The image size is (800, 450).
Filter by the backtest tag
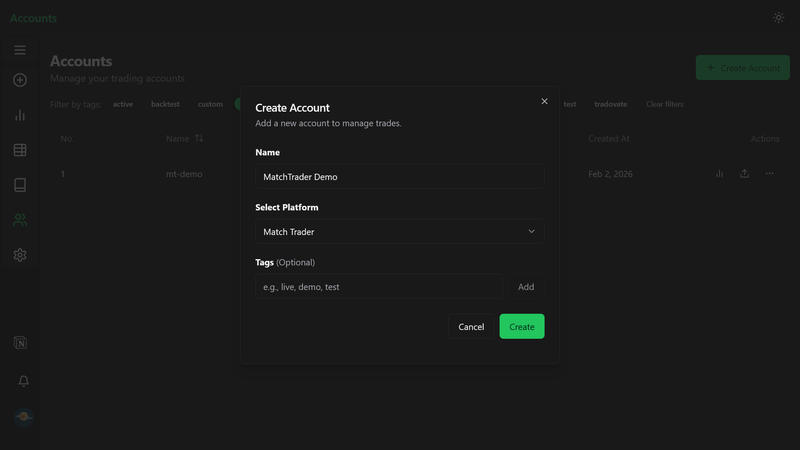[165, 104]
